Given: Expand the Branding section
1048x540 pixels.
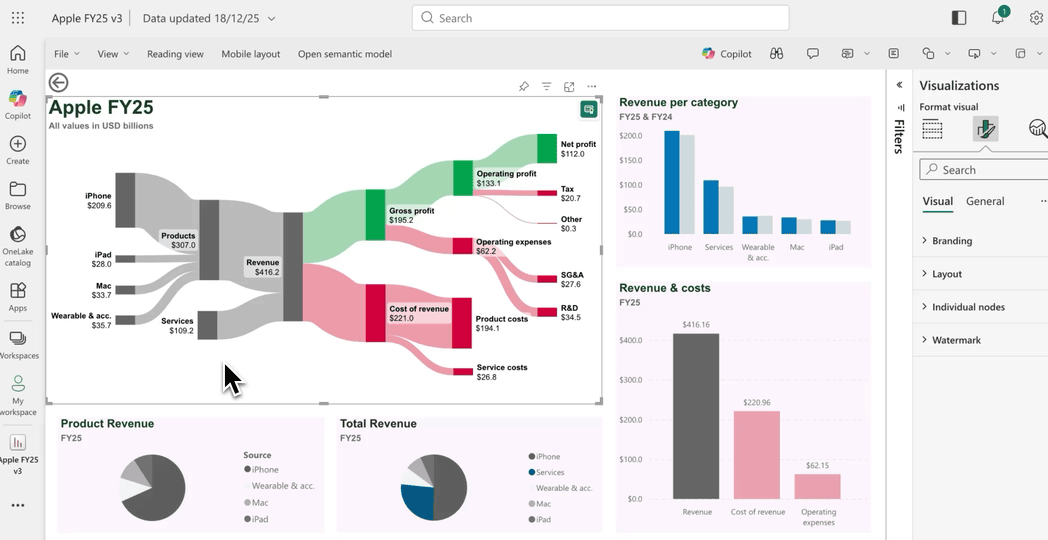Looking at the screenshot, I should [x=951, y=241].
